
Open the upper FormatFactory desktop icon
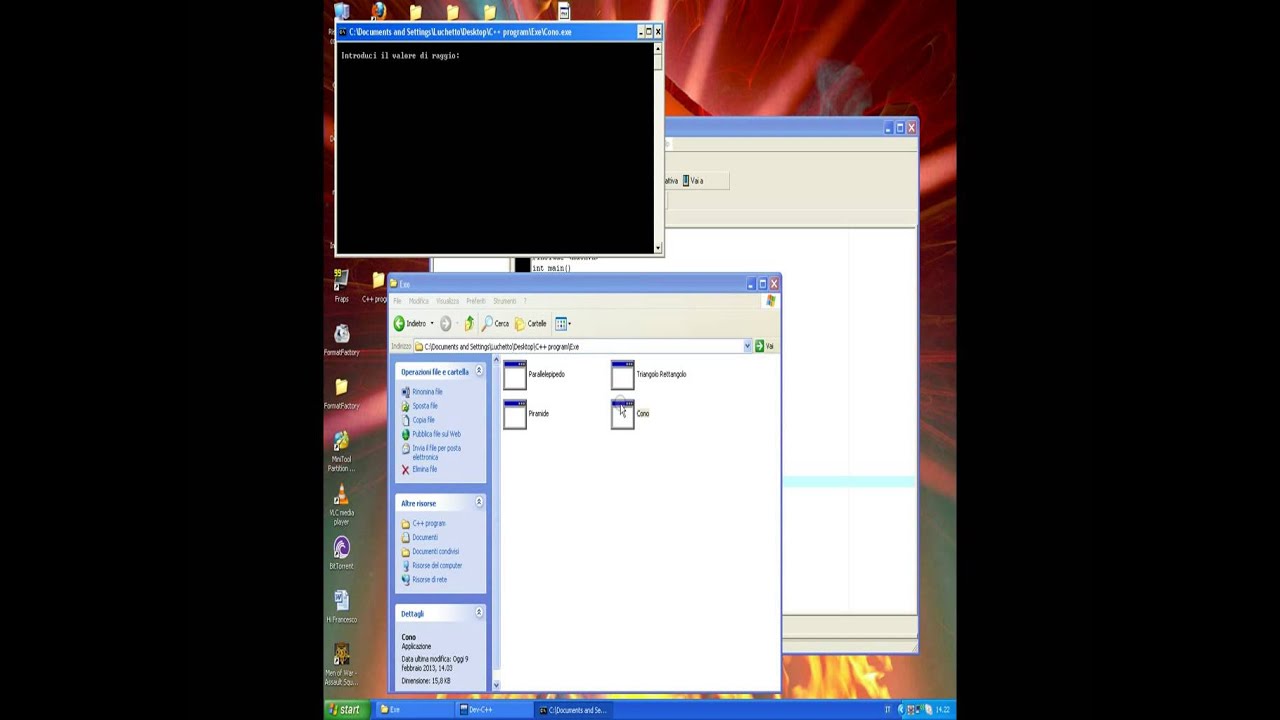(342, 340)
